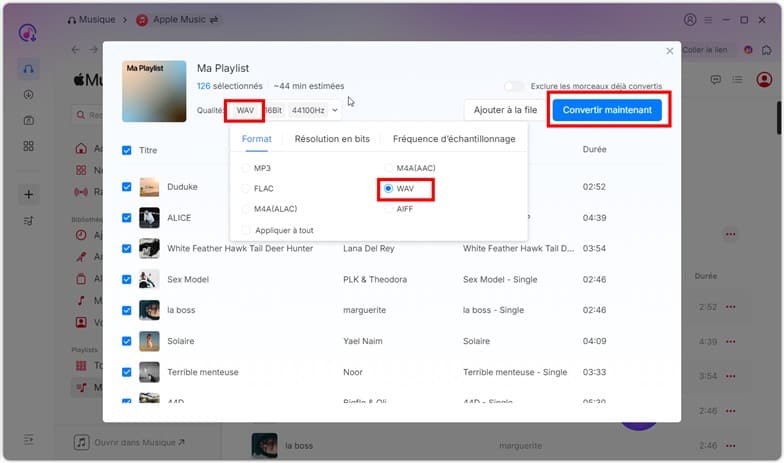Screen dimensions: 784x463
Task: Uncheck the Duduke track checkbox
Action: 126,187
